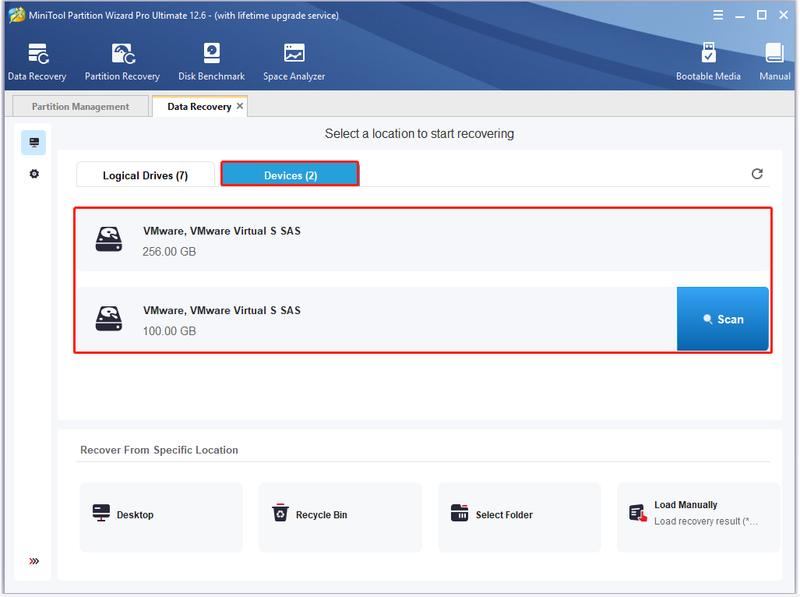800x597 pixels.
Task: Select the 256.00 GB VMware disk
Action: tap(423, 239)
